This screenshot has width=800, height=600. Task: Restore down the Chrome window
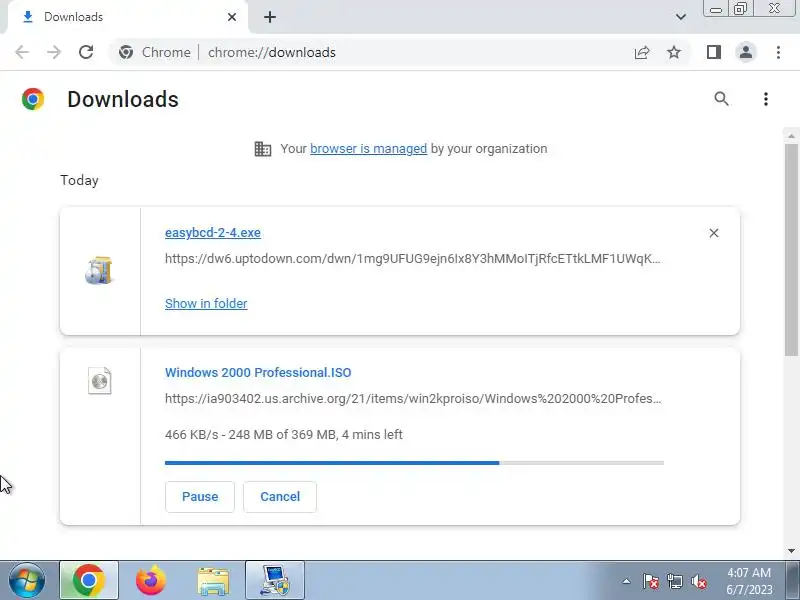pos(740,9)
